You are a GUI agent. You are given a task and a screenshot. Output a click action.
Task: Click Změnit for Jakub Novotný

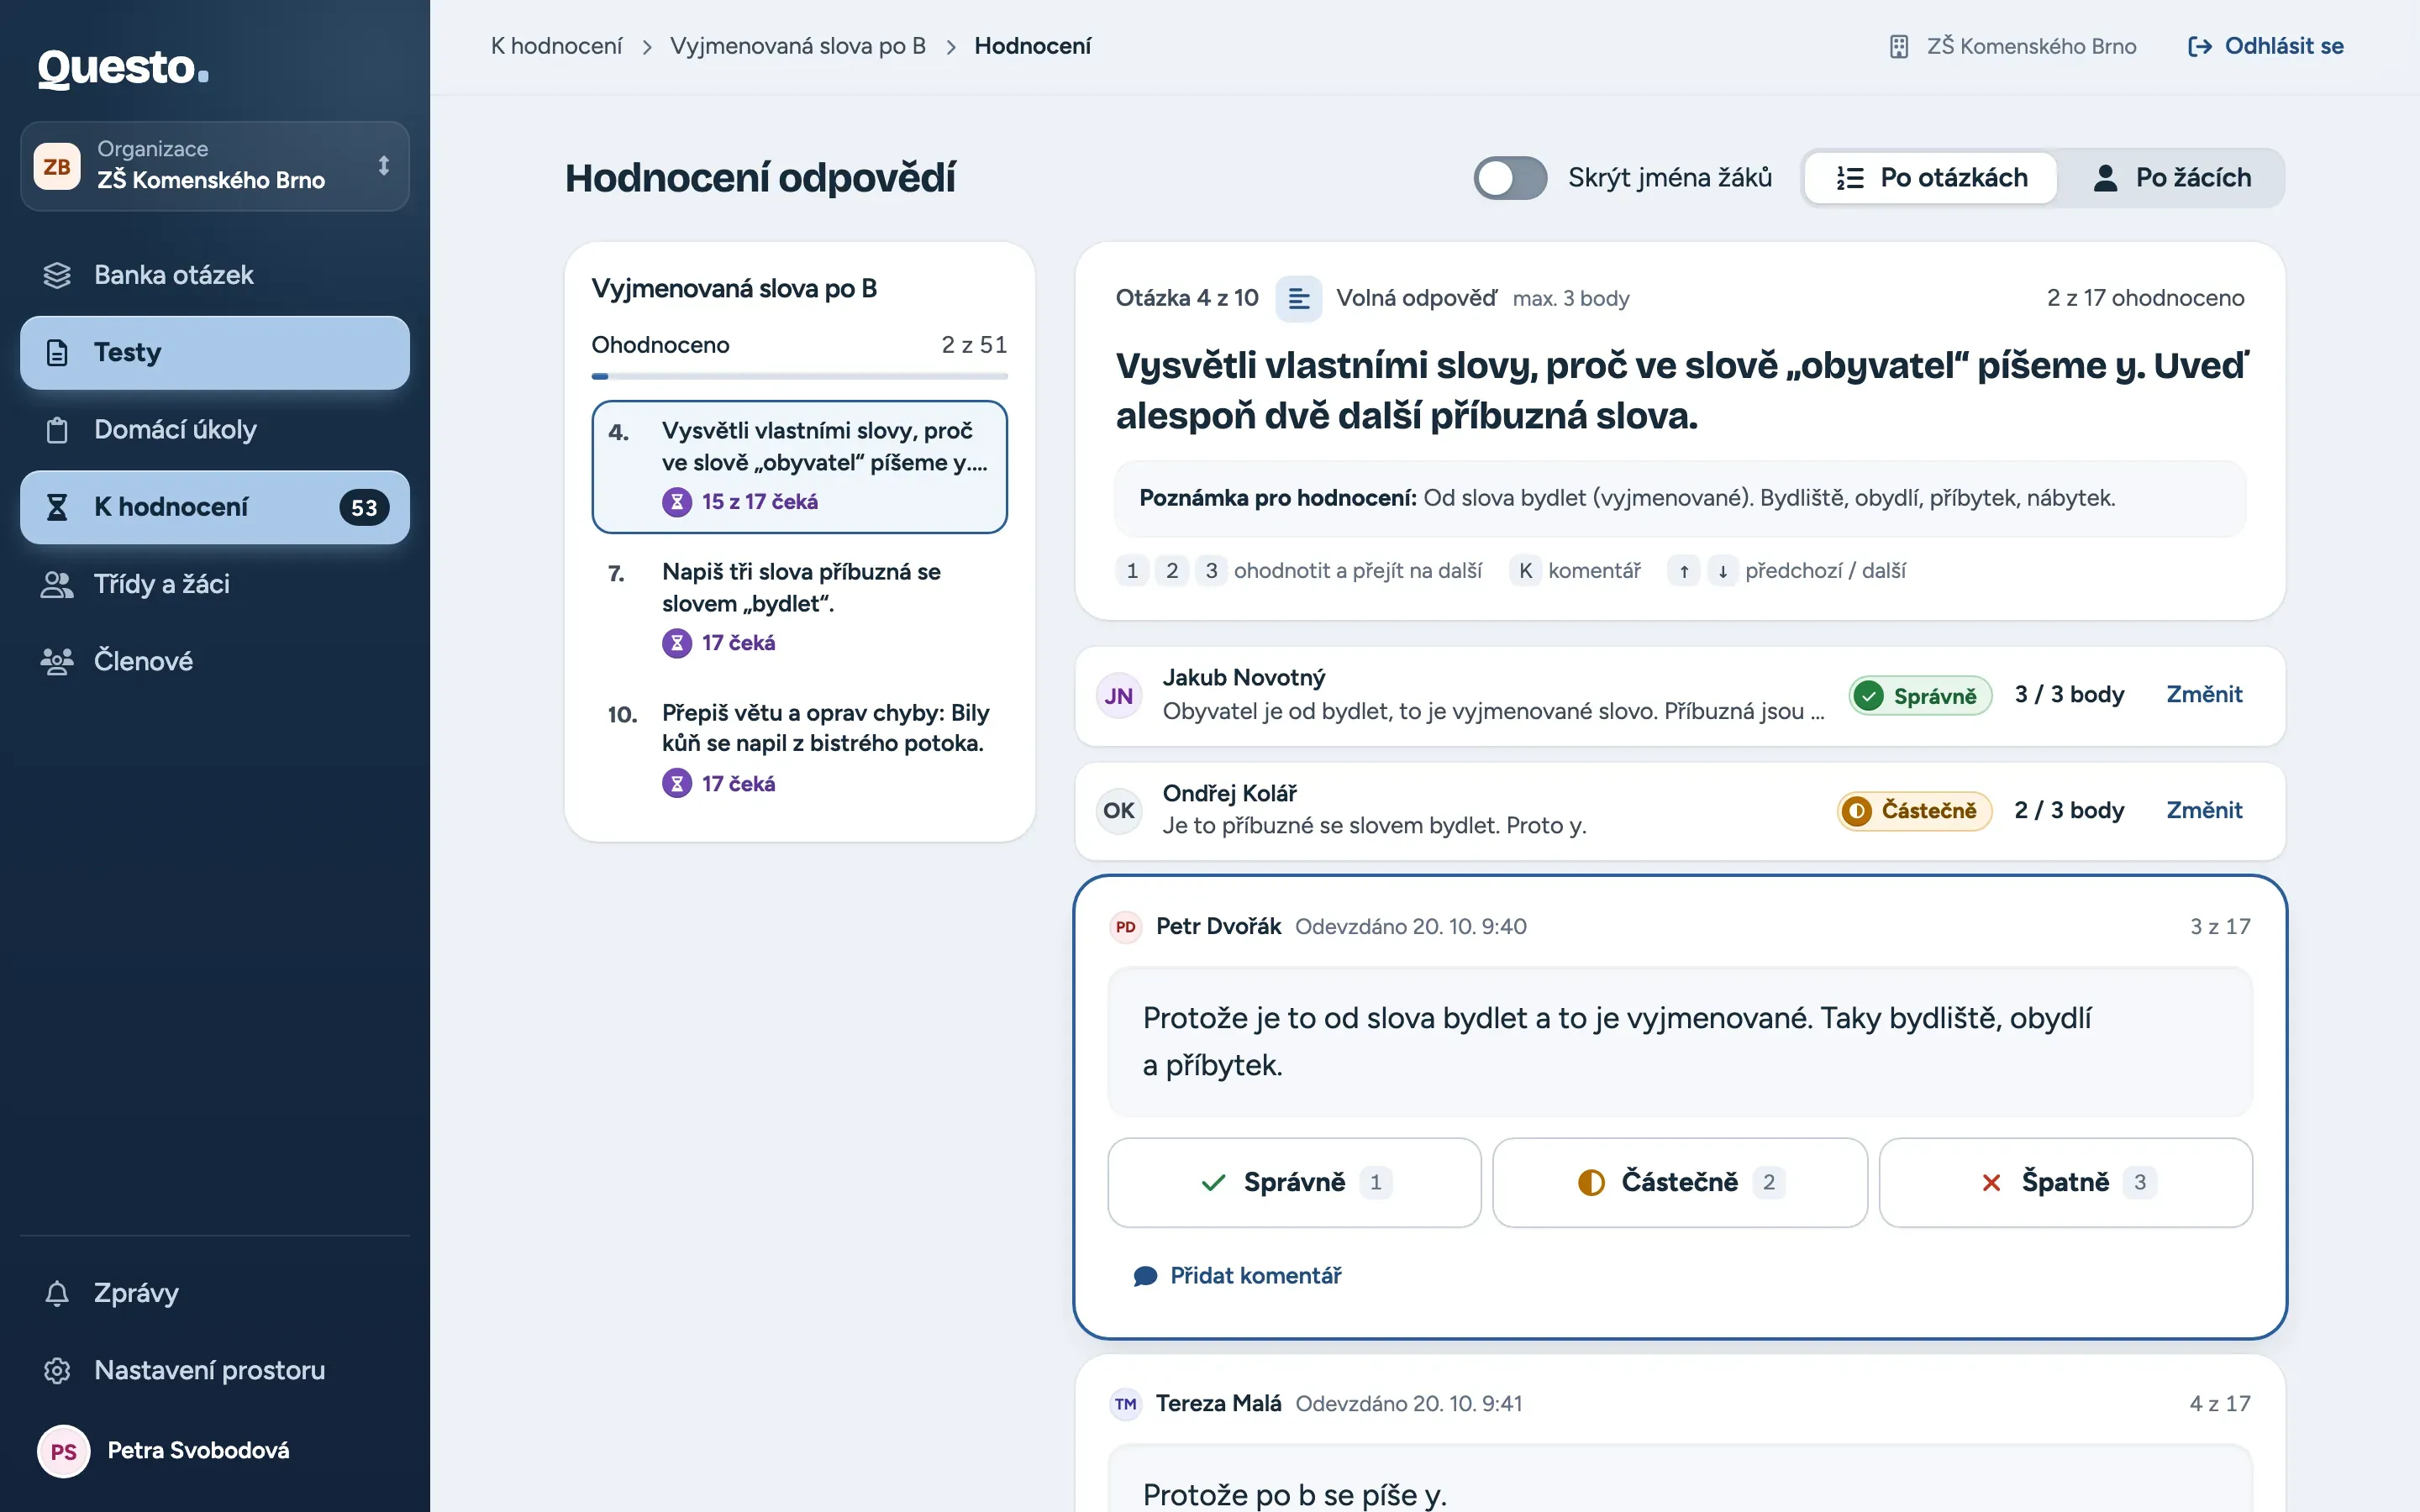(2204, 695)
